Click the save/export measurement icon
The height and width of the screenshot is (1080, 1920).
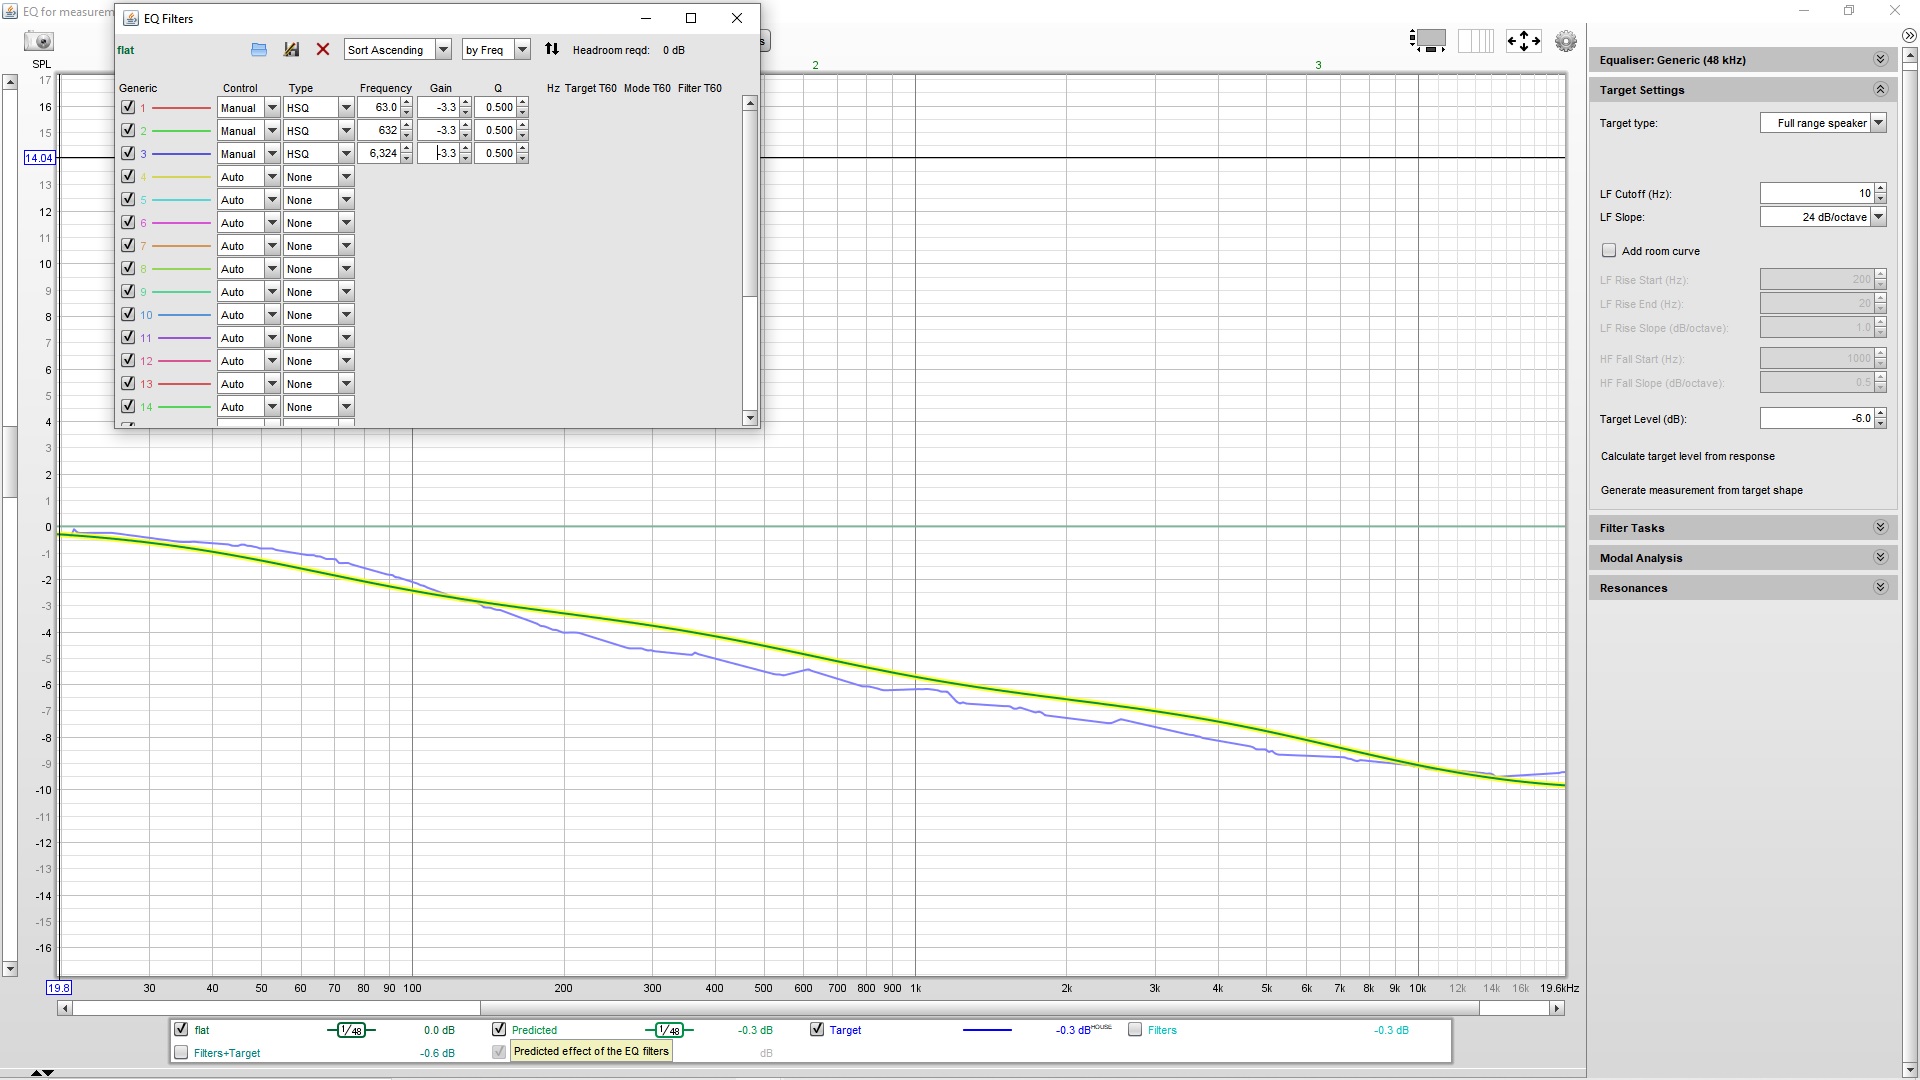(x=291, y=50)
